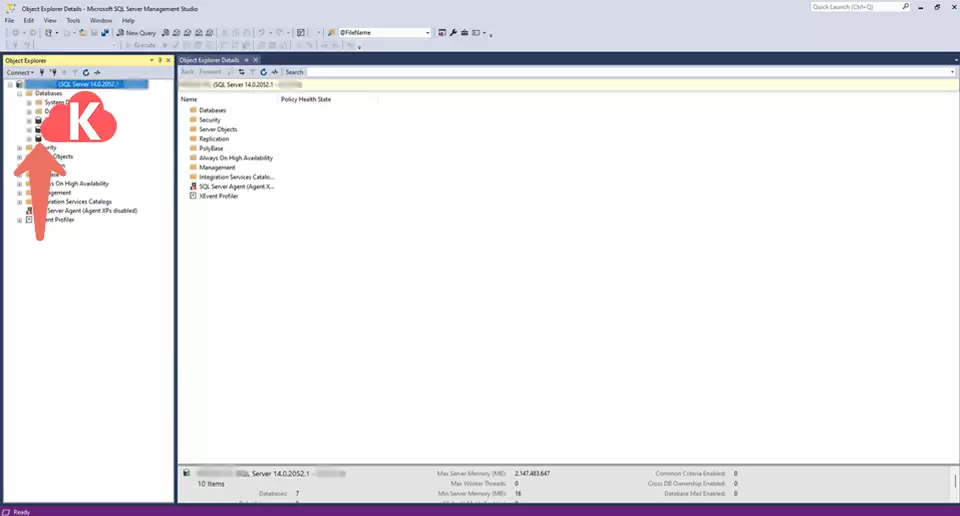The width and height of the screenshot is (960, 516).
Task: Select XEvent Profiler in the Details list
Action: point(218,196)
